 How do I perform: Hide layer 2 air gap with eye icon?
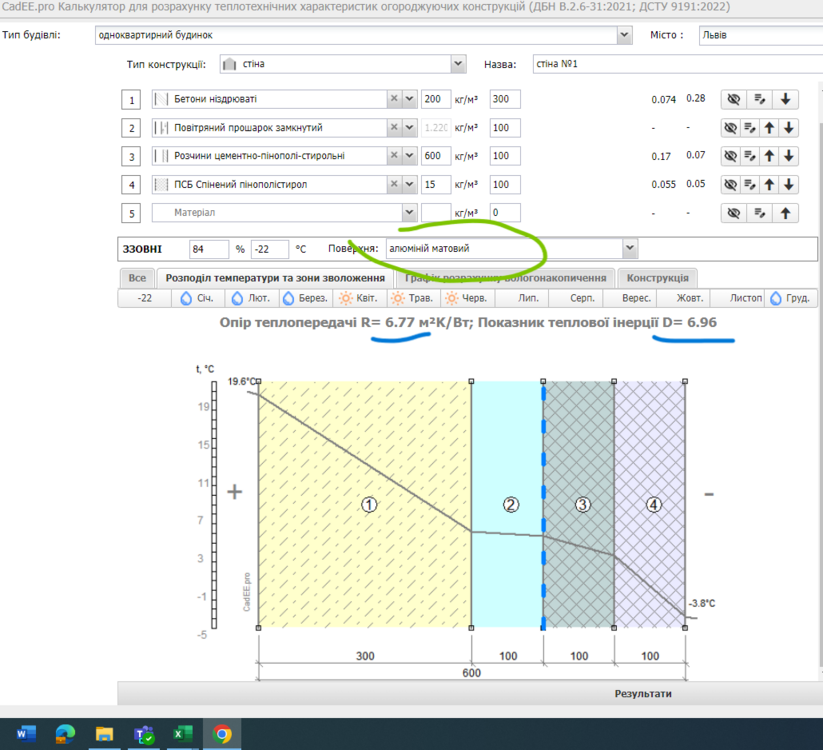732,128
